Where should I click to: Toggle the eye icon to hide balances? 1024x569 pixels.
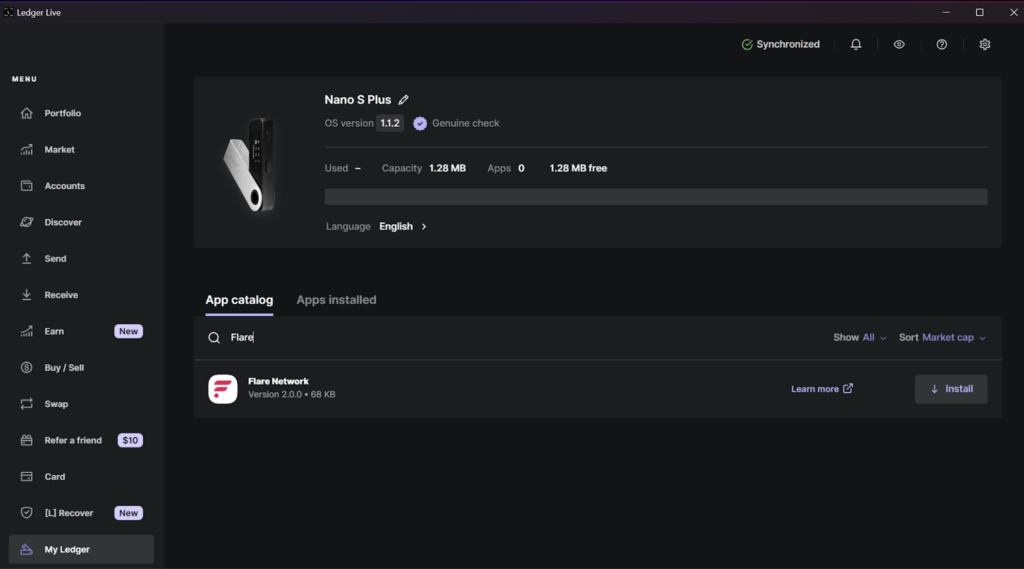coord(899,45)
